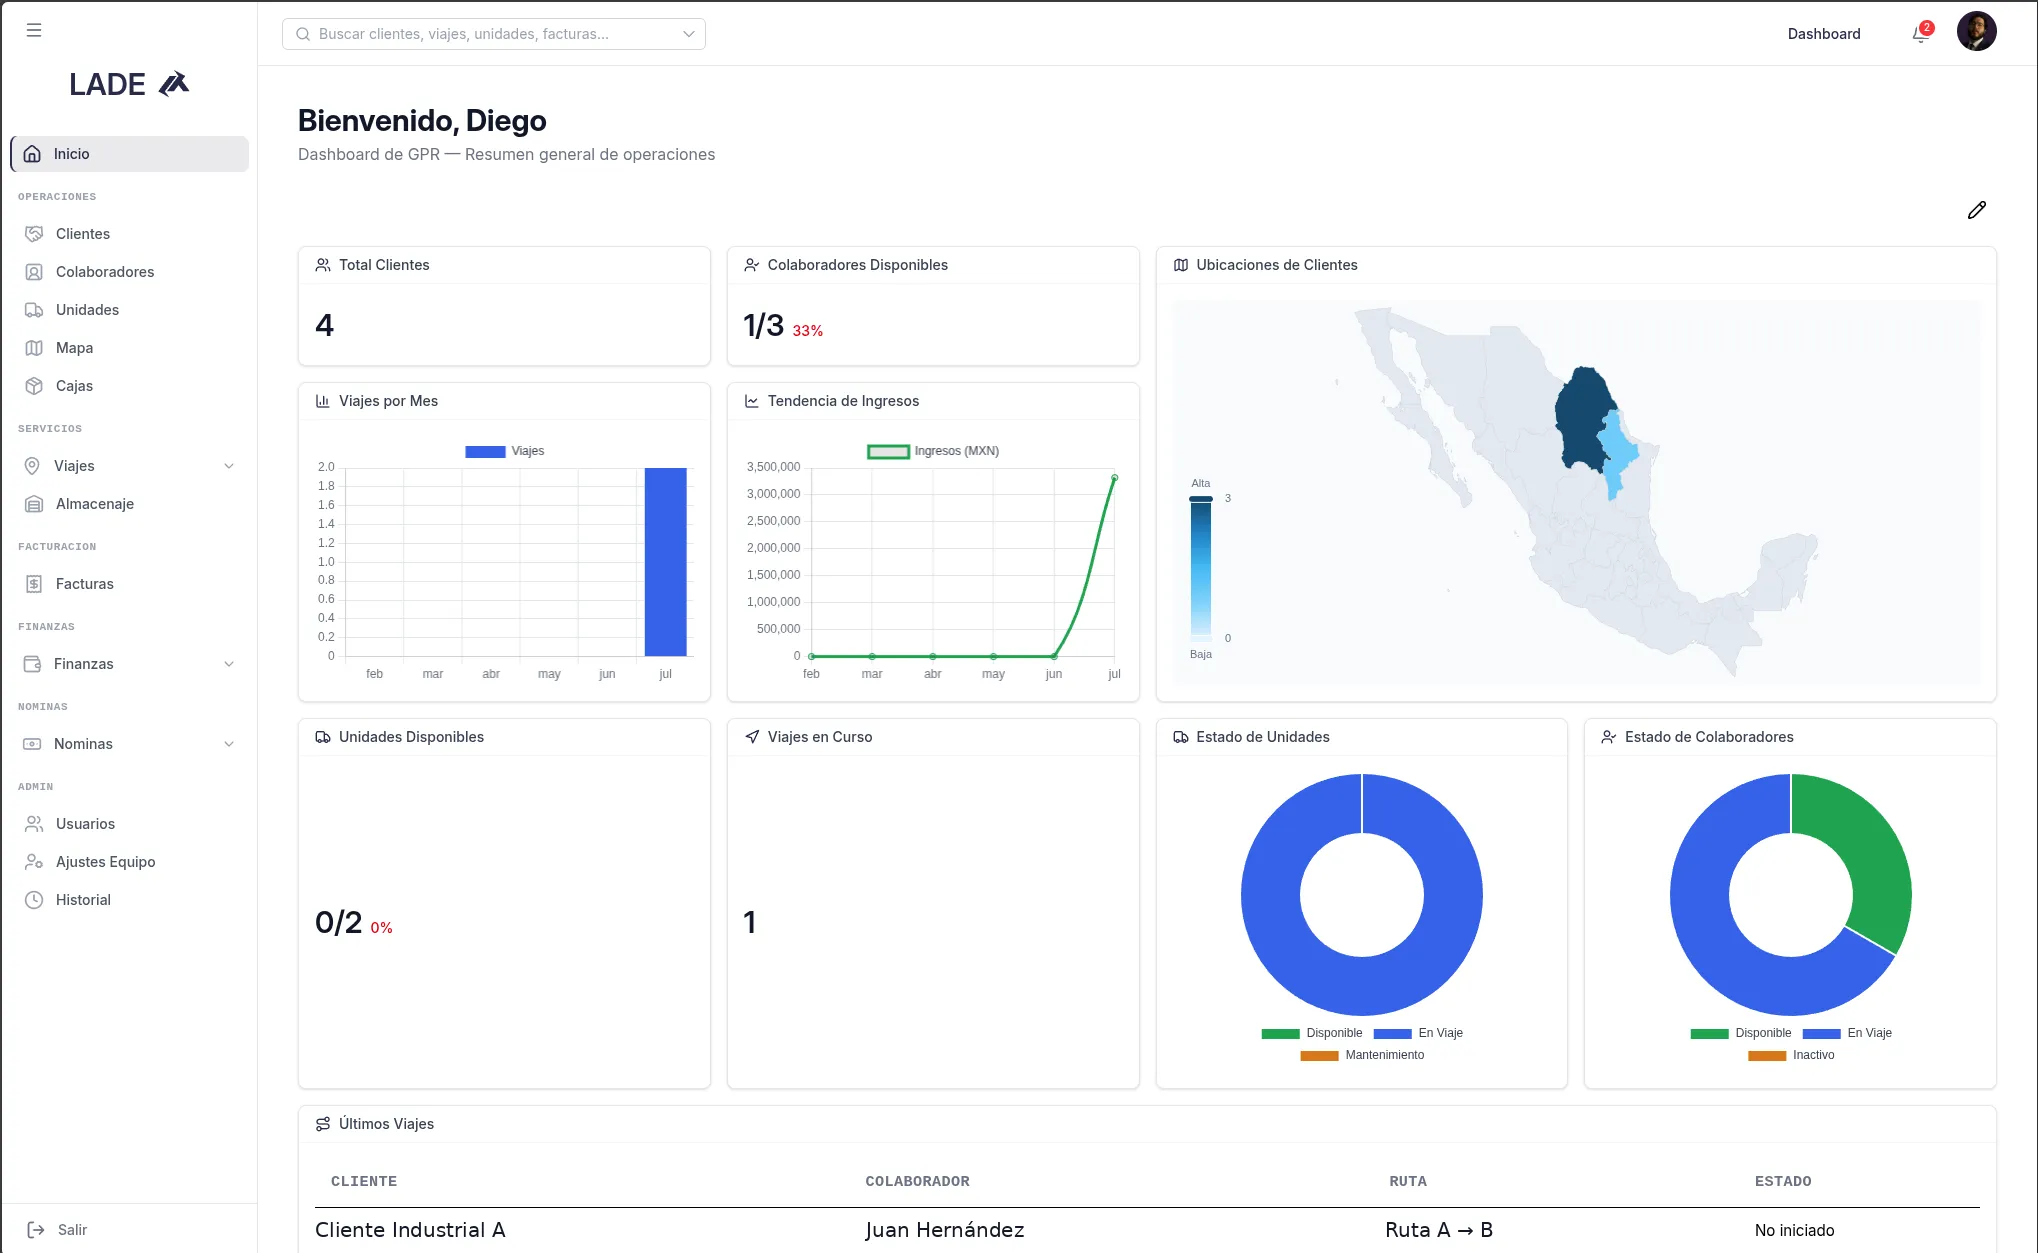Toggle Disponible in Estado de Colaboradores legend

1741,1033
